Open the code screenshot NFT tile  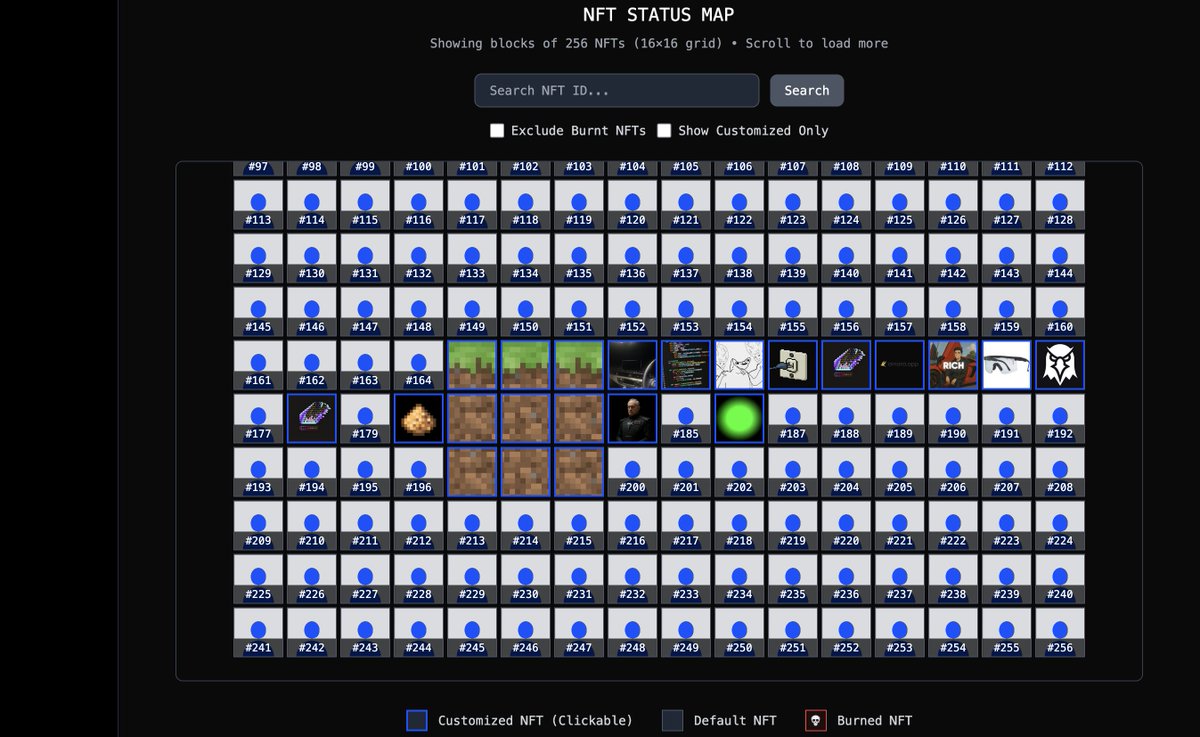click(x=686, y=365)
